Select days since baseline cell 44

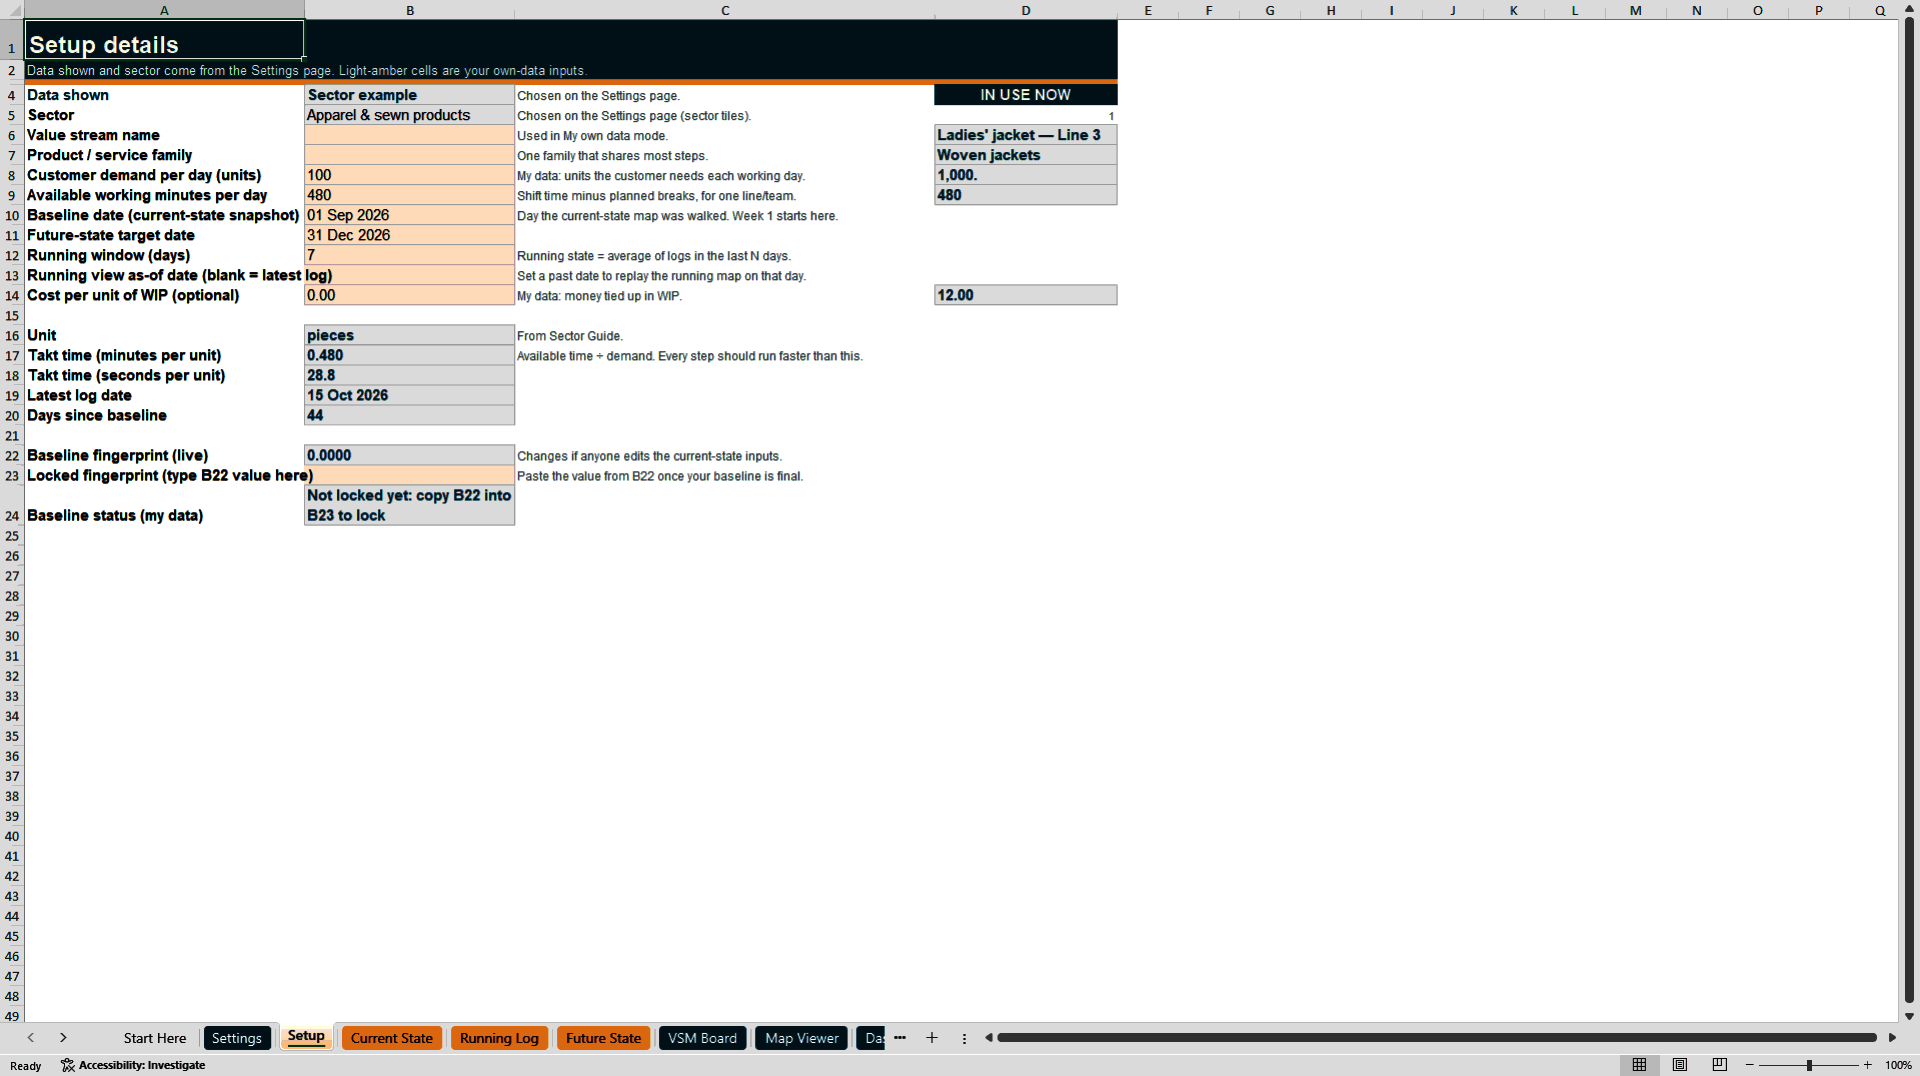(409, 415)
